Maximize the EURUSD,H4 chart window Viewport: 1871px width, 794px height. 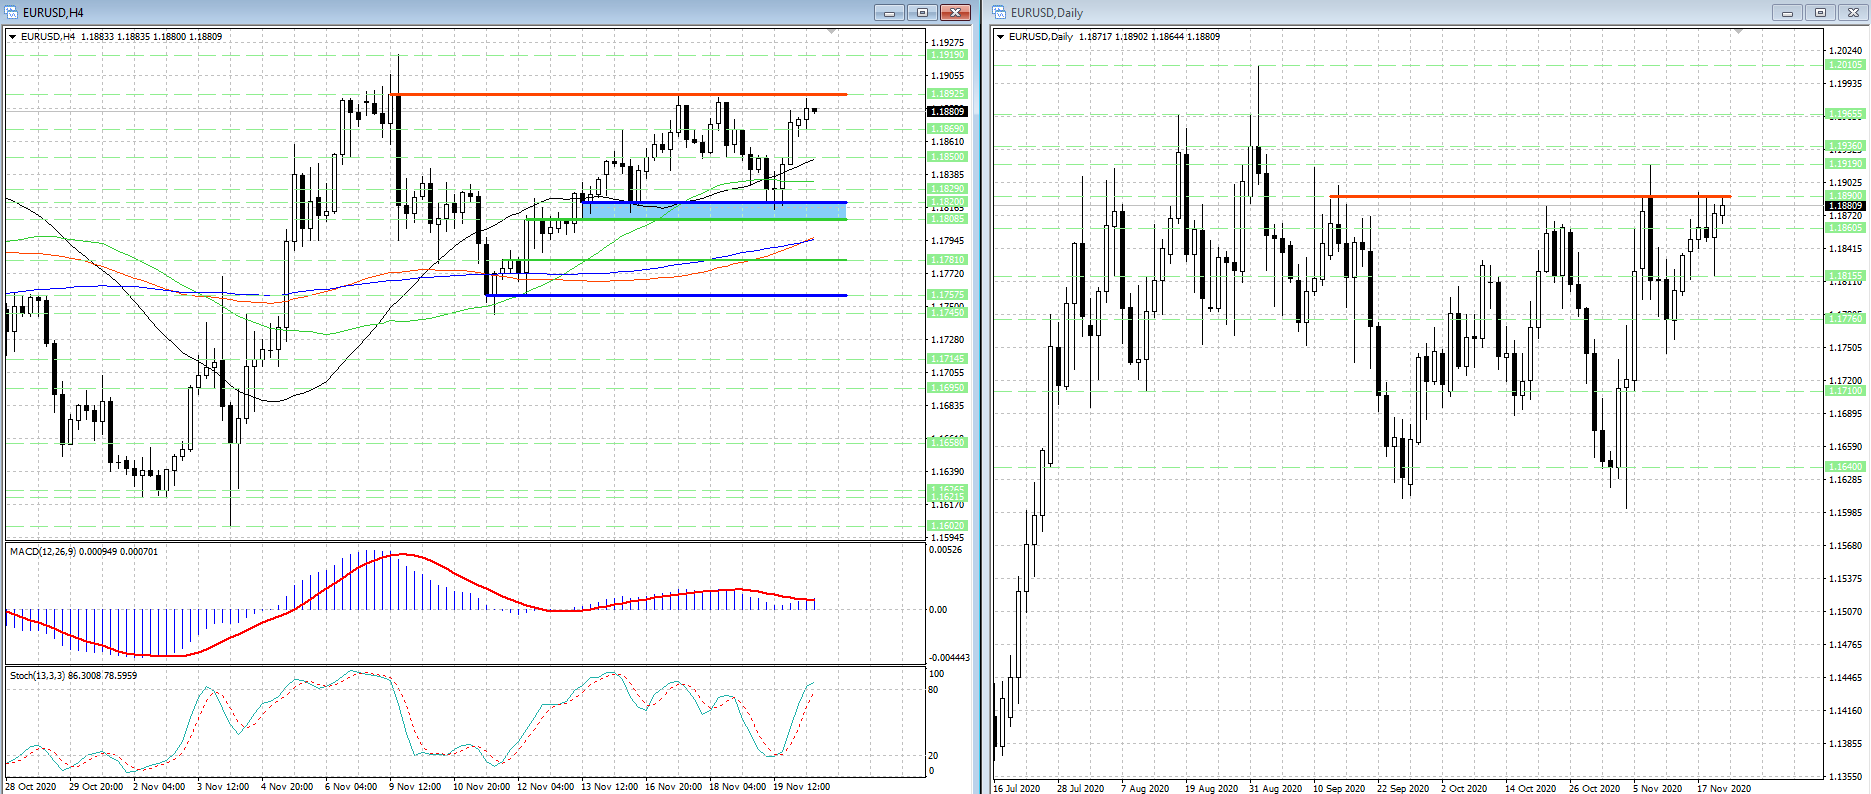pos(922,13)
